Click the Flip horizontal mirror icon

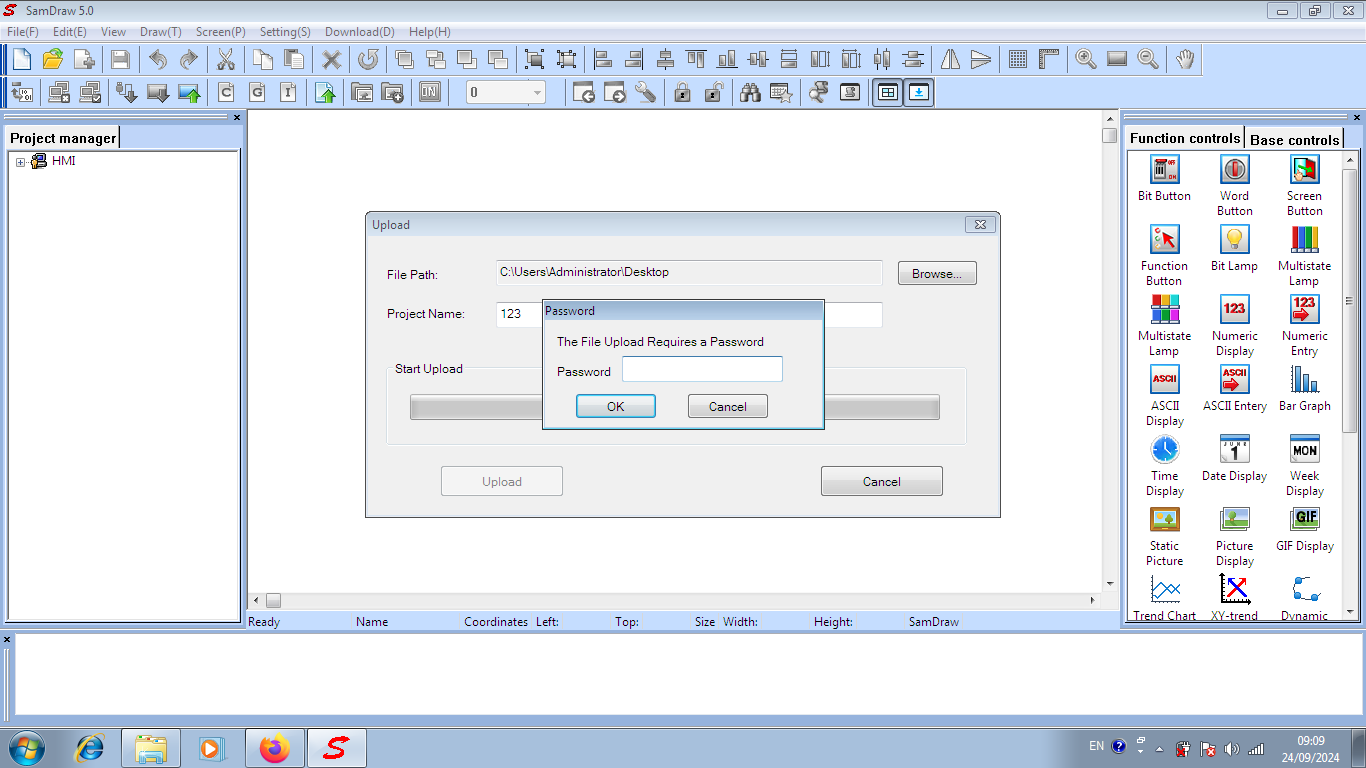(x=950, y=59)
